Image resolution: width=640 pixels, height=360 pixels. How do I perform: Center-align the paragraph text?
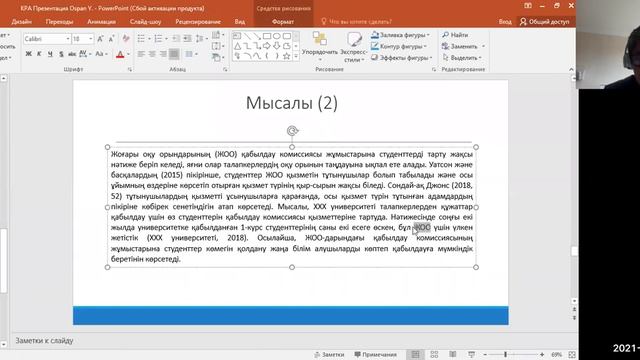pyautogui.click(x=152, y=54)
